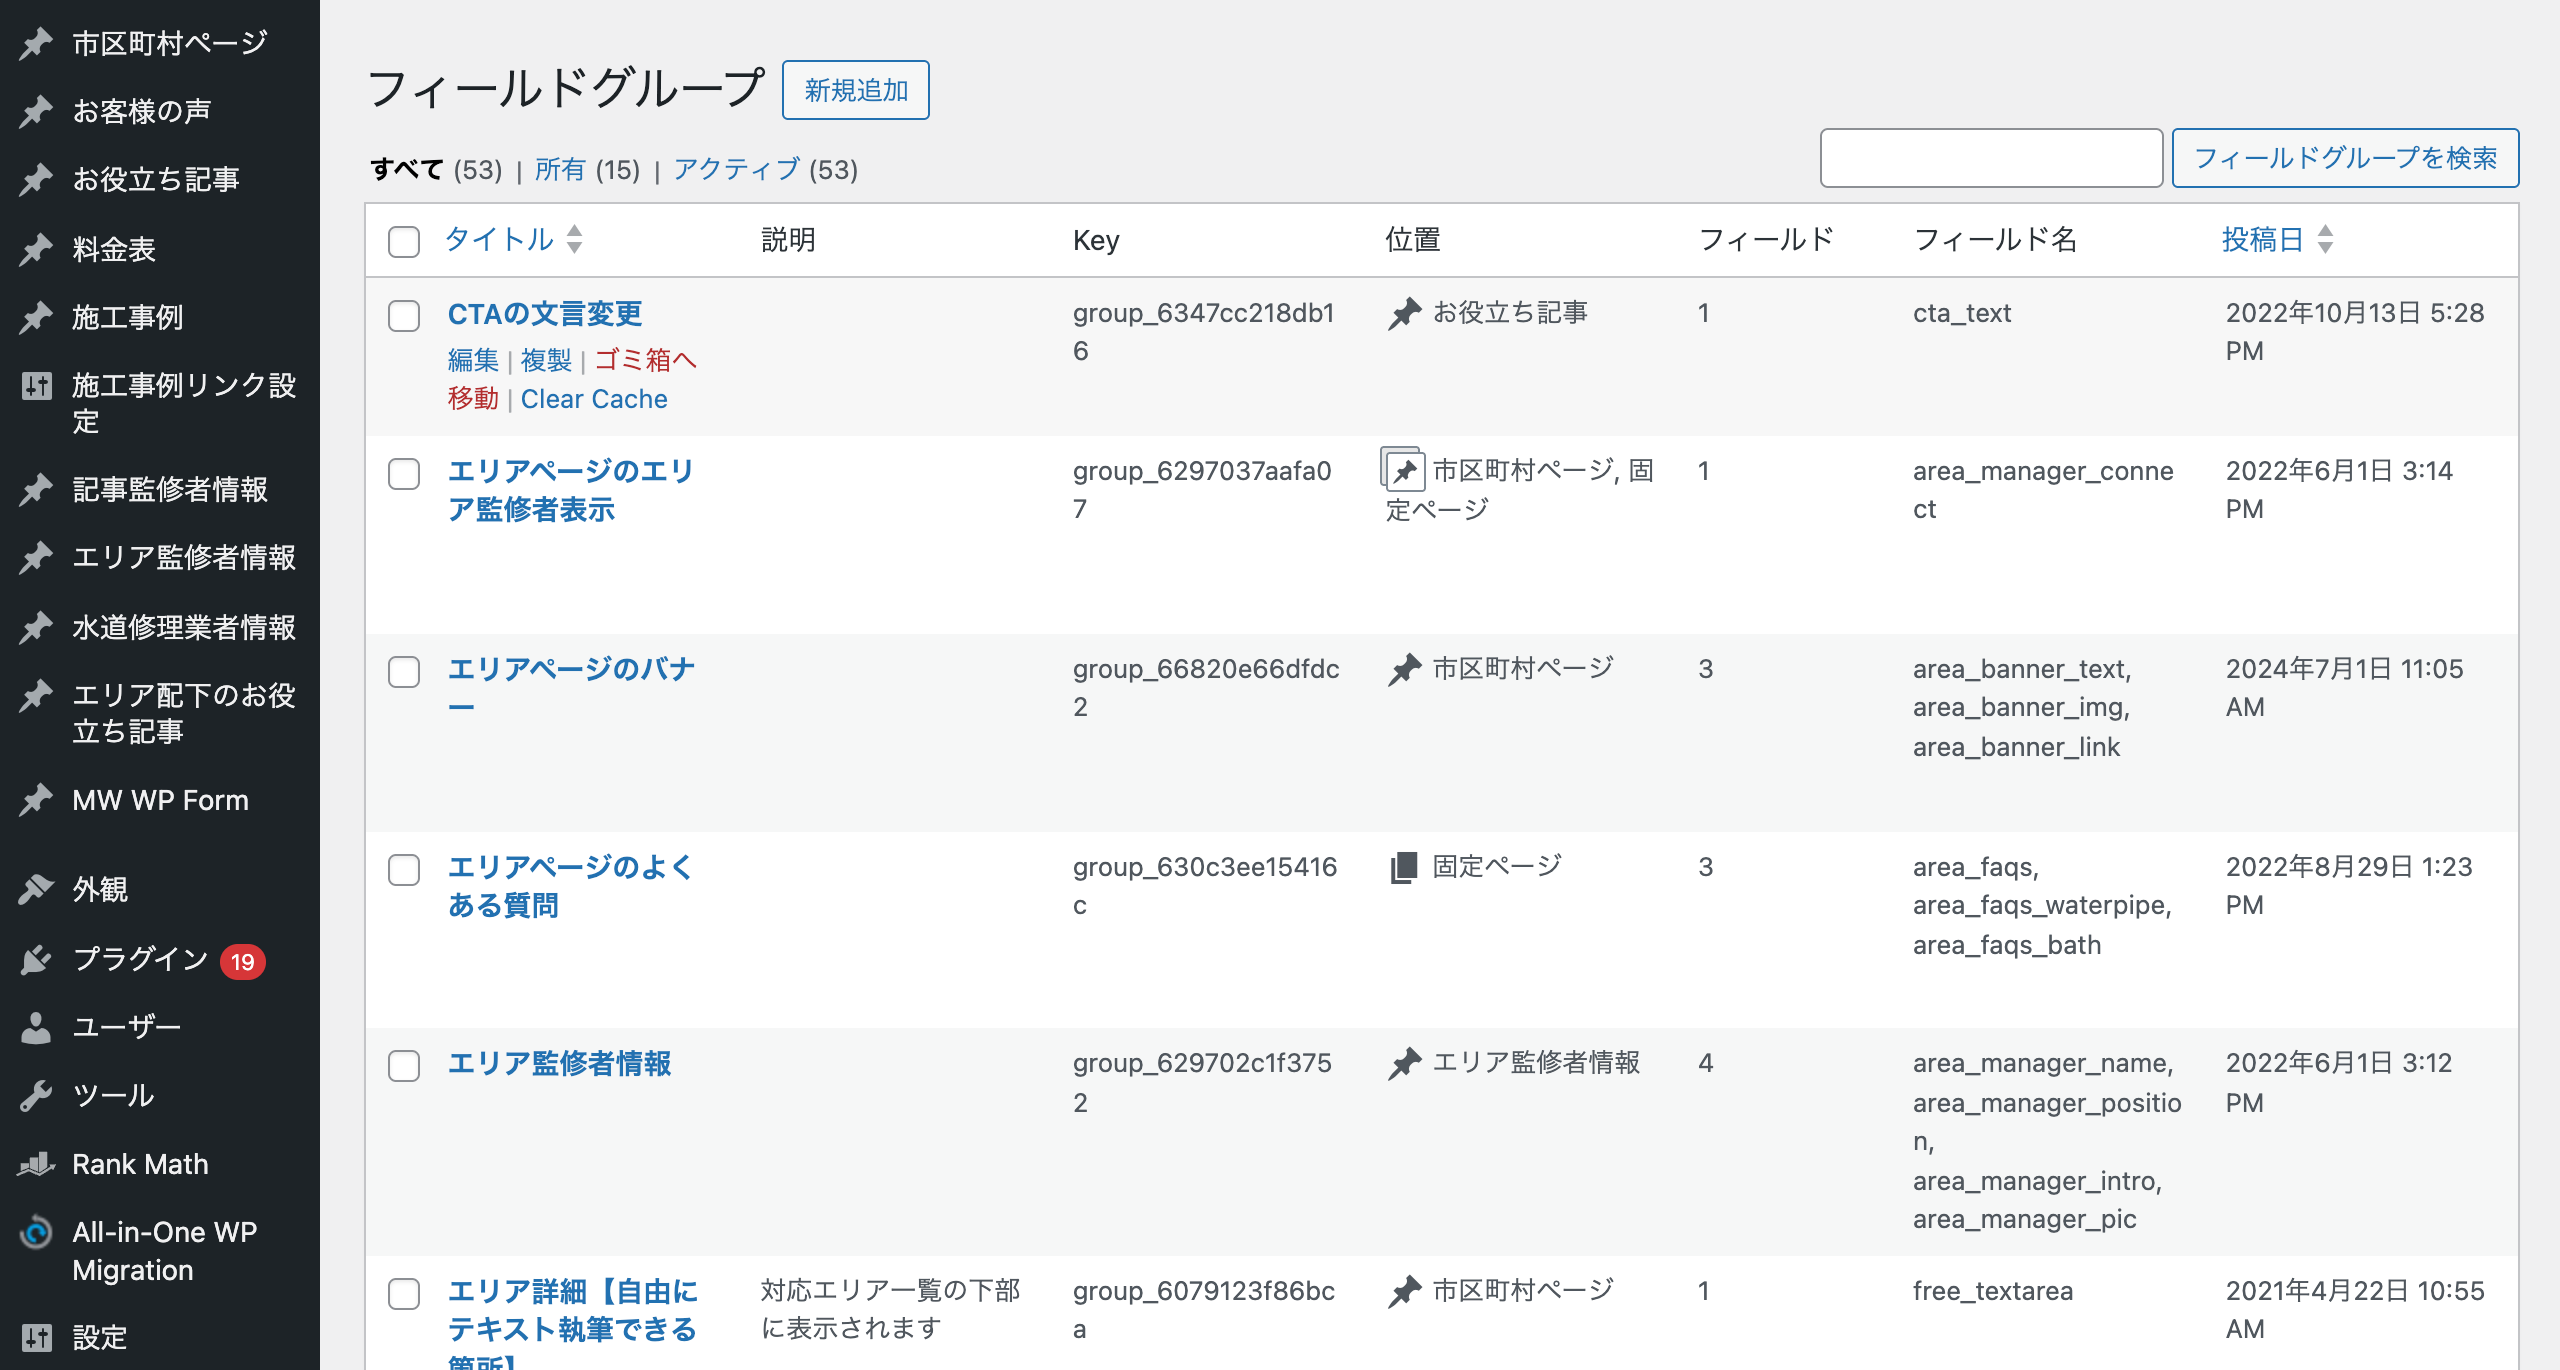
Task: Click the Plugins plug icon in sidebar
Action: (36, 960)
